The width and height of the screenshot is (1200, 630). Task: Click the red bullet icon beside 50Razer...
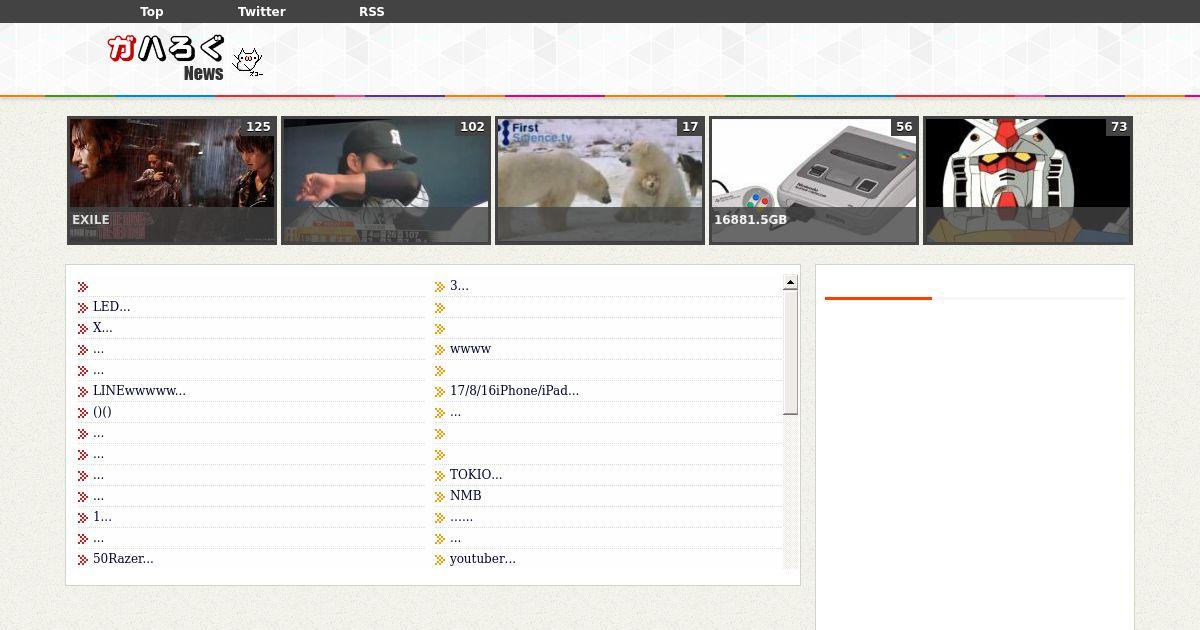point(83,560)
